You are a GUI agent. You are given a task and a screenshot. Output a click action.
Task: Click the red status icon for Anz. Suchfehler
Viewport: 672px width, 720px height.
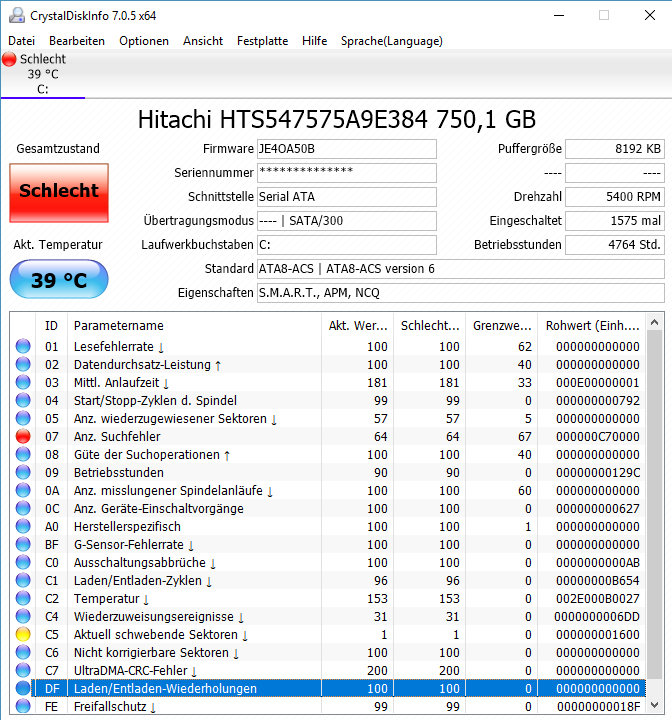[x=23, y=436]
